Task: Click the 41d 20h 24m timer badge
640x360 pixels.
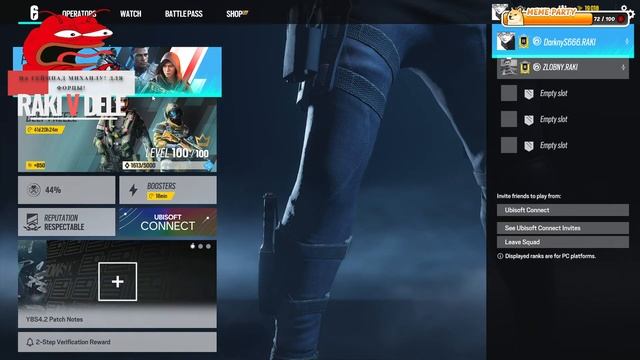Action: point(45,130)
